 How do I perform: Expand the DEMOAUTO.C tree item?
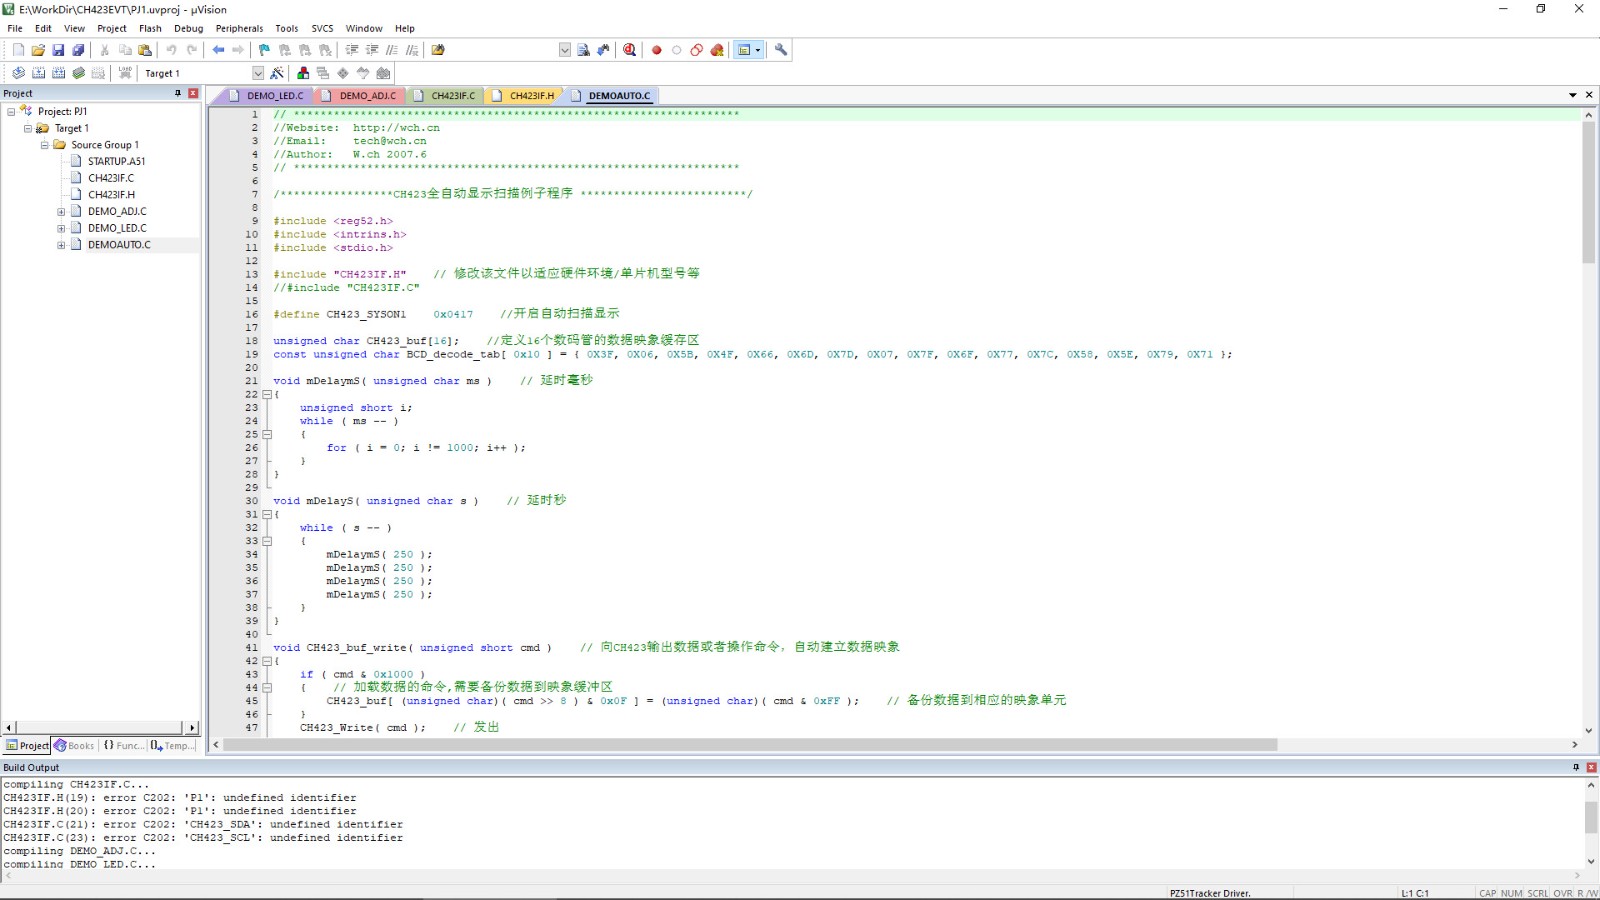pos(61,245)
